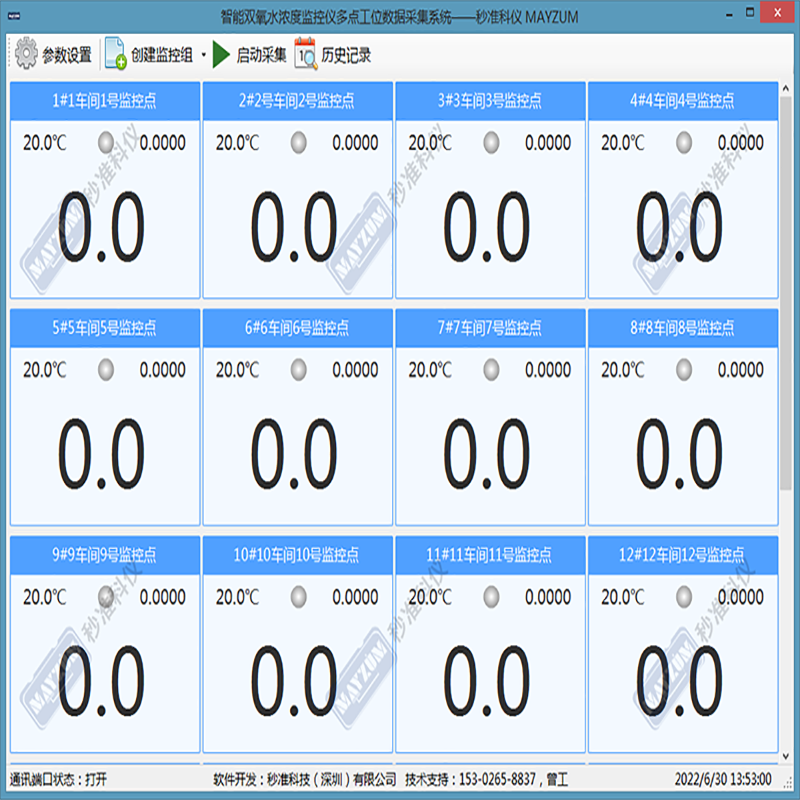The image size is (800, 800).
Task: Click the date and time in status bar
Action: tap(722, 779)
